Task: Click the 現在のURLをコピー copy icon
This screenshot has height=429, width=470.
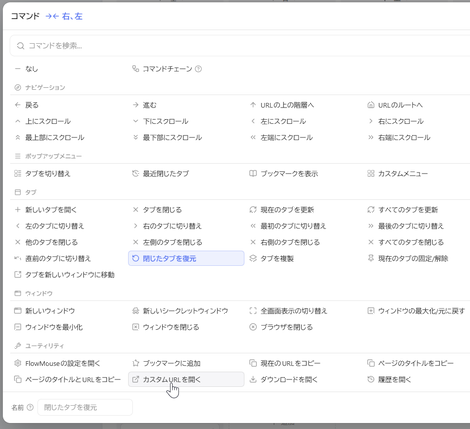Action: coord(253,363)
